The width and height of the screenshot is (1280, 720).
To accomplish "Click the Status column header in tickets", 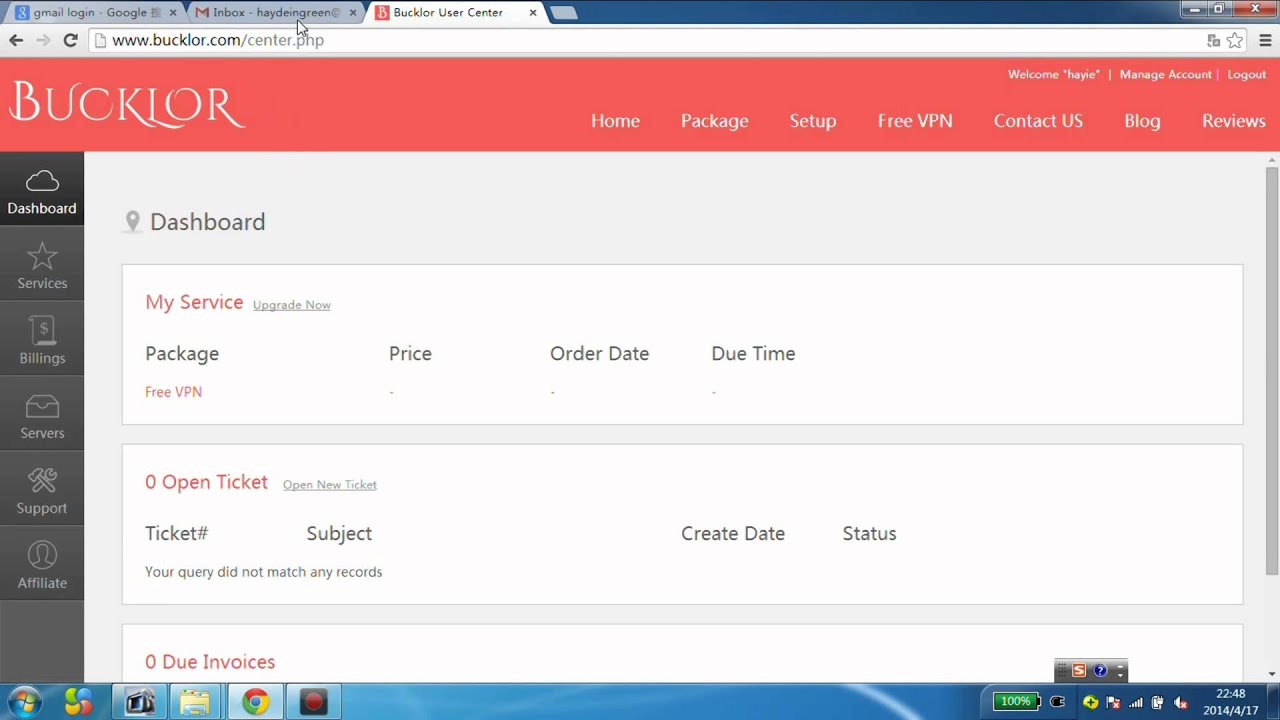I will (x=869, y=534).
